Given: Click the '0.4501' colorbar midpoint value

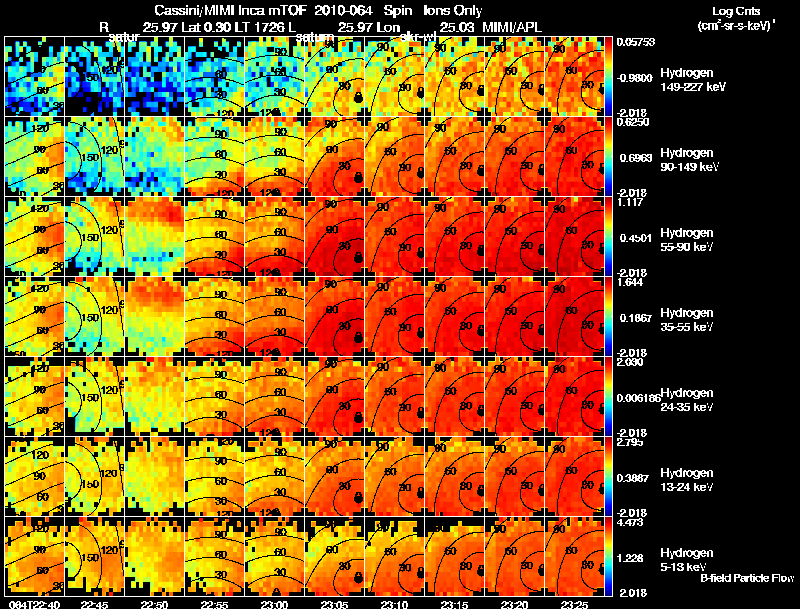Looking at the screenshot, I should tap(634, 238).
